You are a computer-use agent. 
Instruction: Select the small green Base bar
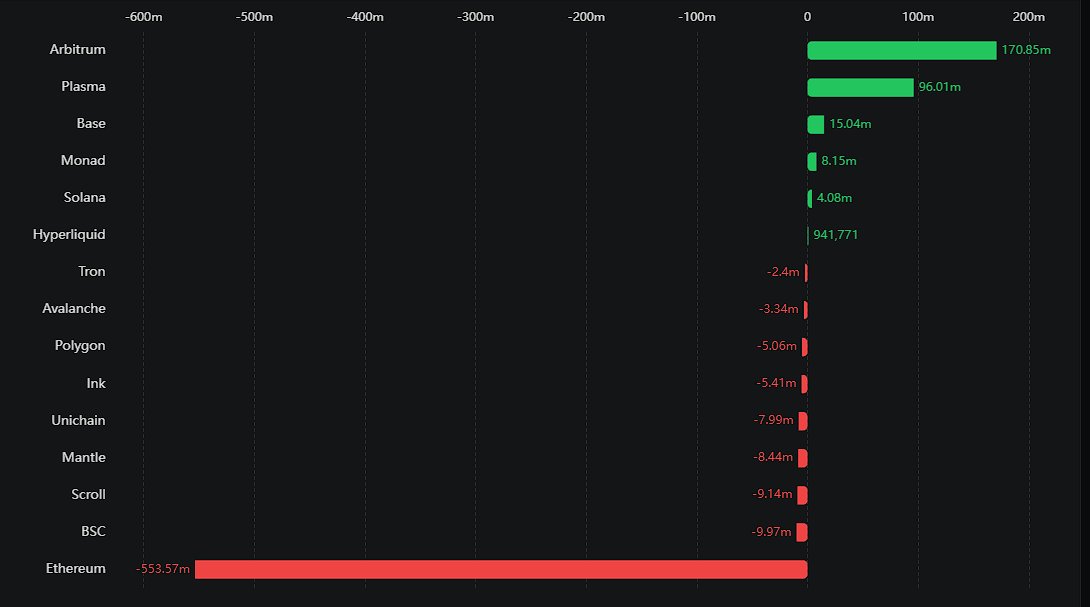coord(816,124)
